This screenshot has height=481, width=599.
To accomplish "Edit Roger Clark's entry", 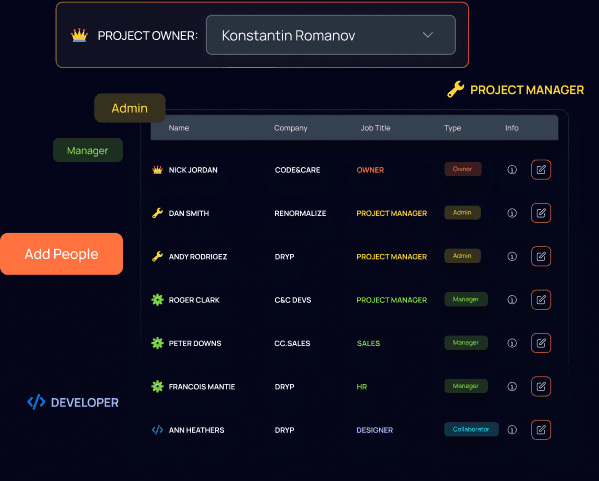I will [x=541, y=300].
